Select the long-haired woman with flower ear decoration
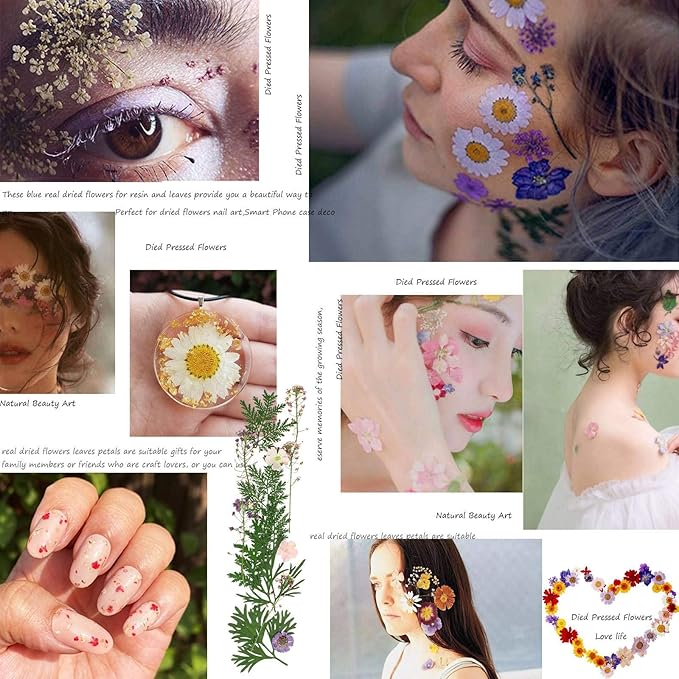The height and width of the screenshot is (679, 679). pyautogui.click(x=436, y=609)
